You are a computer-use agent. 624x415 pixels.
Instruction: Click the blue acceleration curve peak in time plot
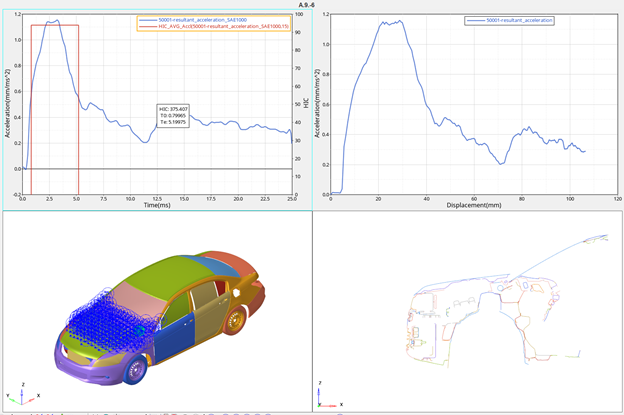click(55, 21)
